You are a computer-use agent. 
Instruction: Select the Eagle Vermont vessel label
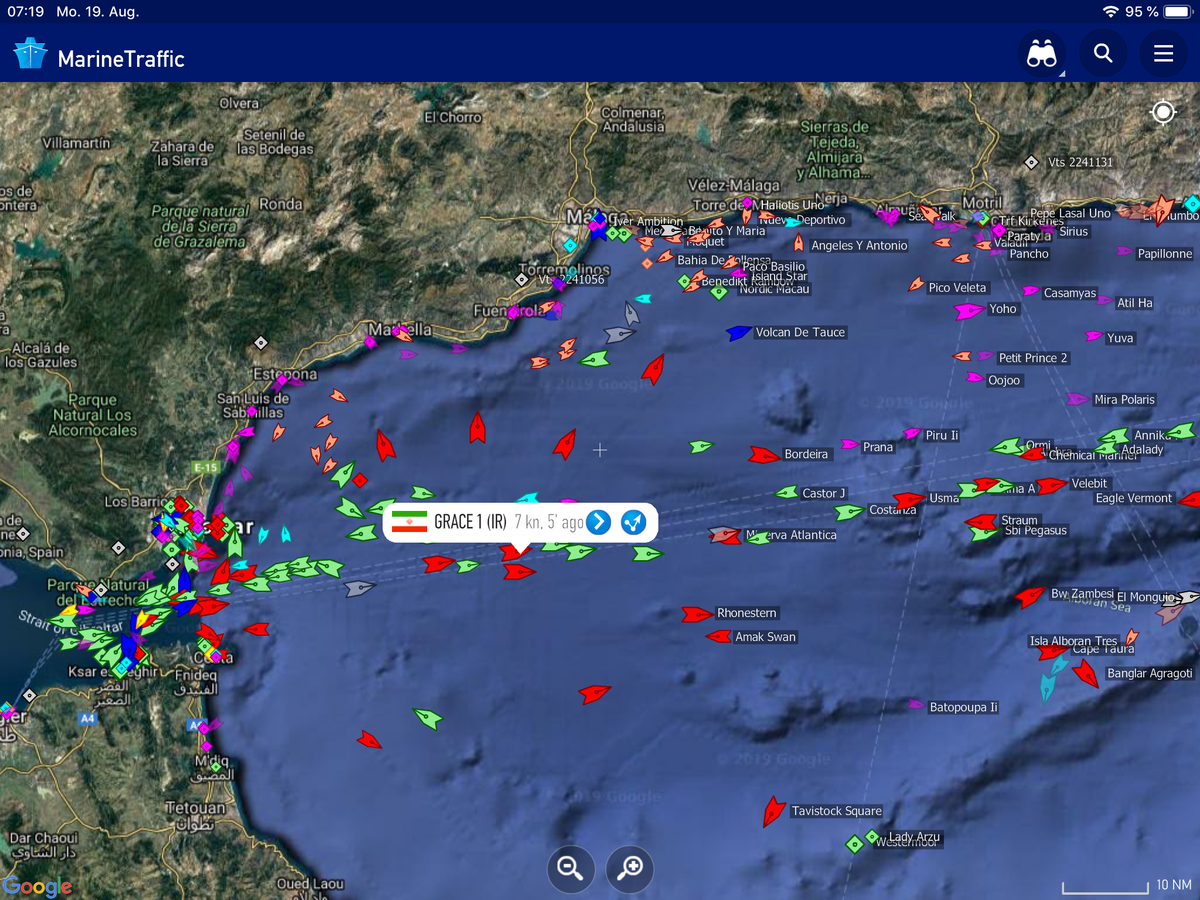pos(1136,498)
